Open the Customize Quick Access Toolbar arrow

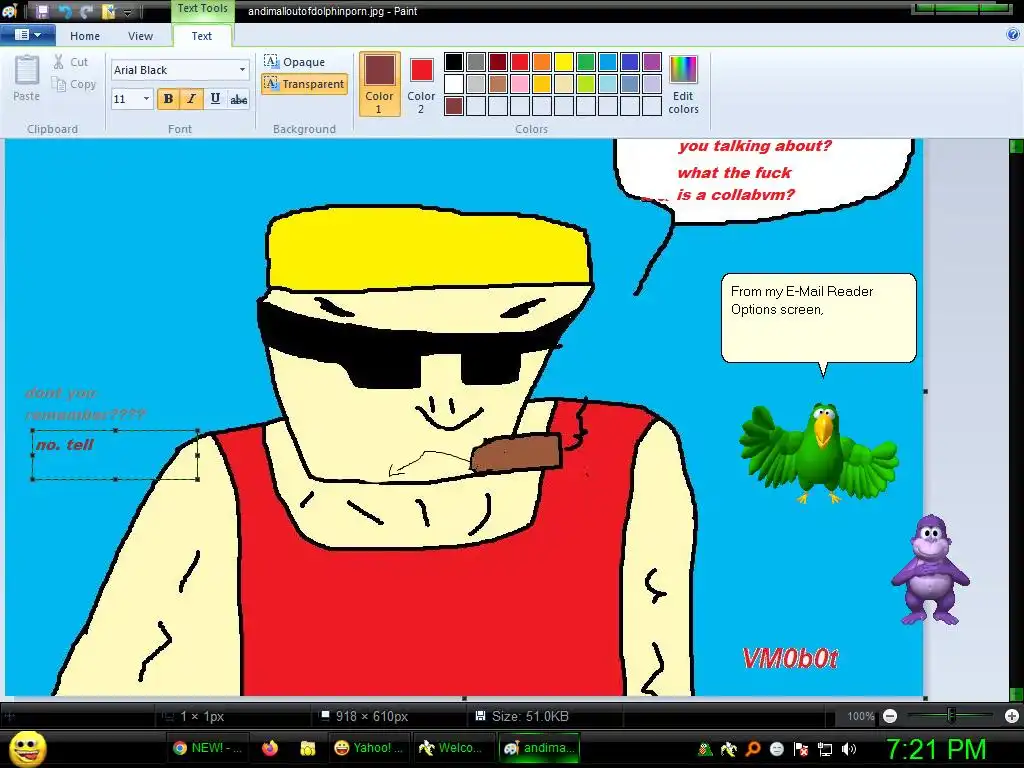point(128,12)
